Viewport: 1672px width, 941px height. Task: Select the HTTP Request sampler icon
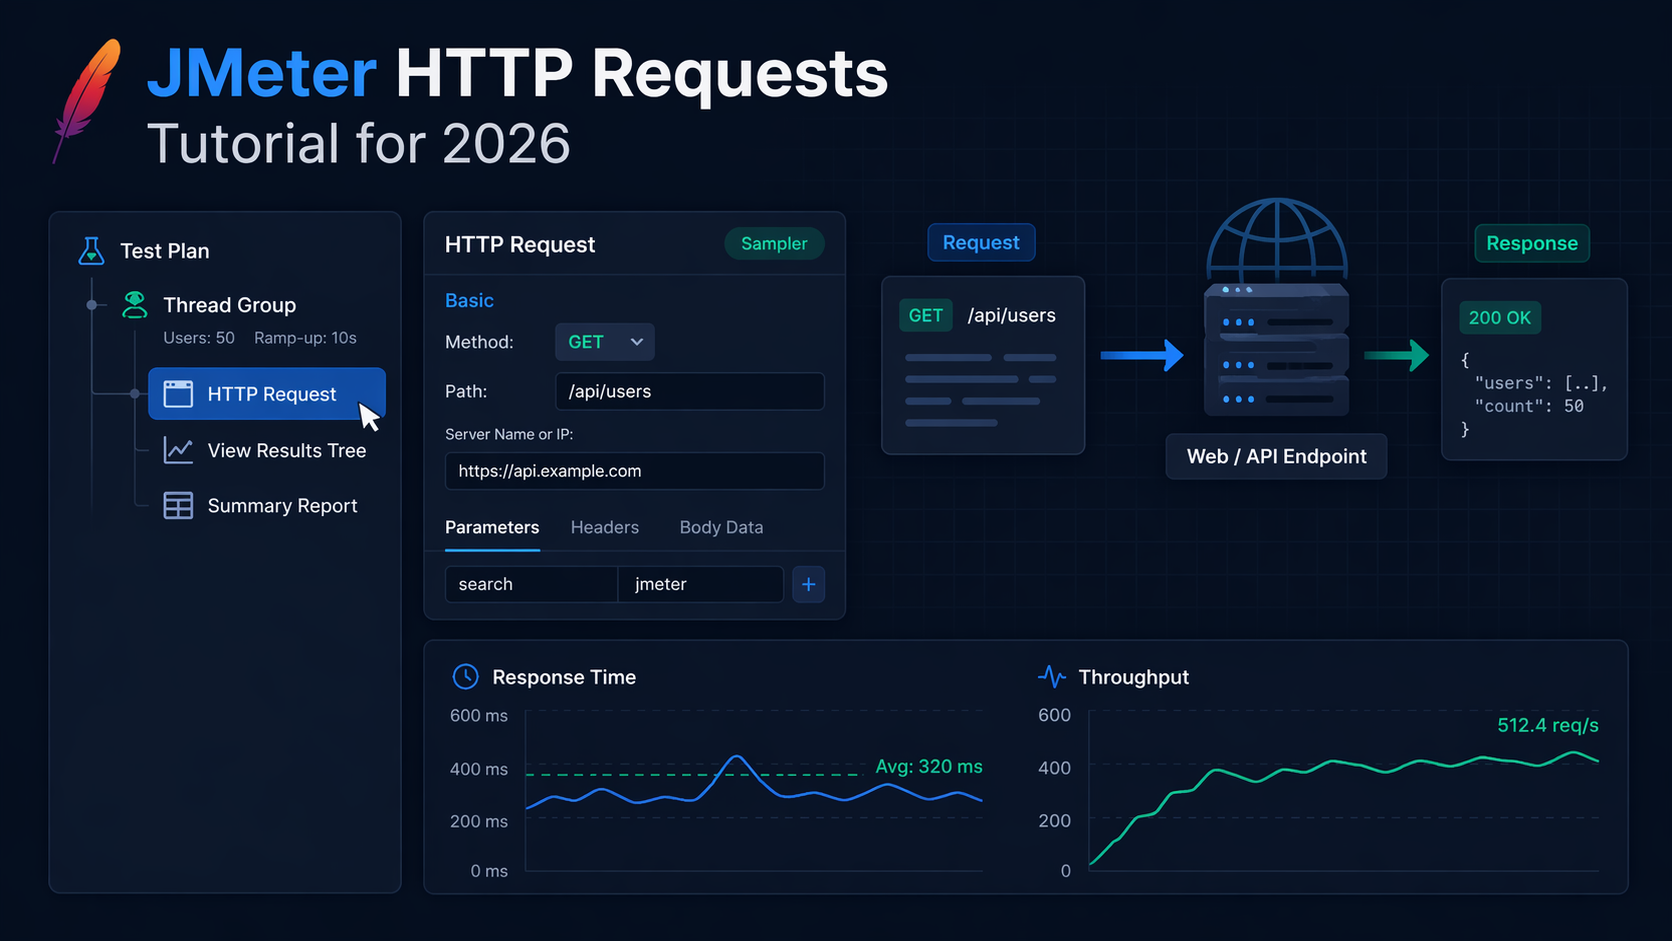179,394
